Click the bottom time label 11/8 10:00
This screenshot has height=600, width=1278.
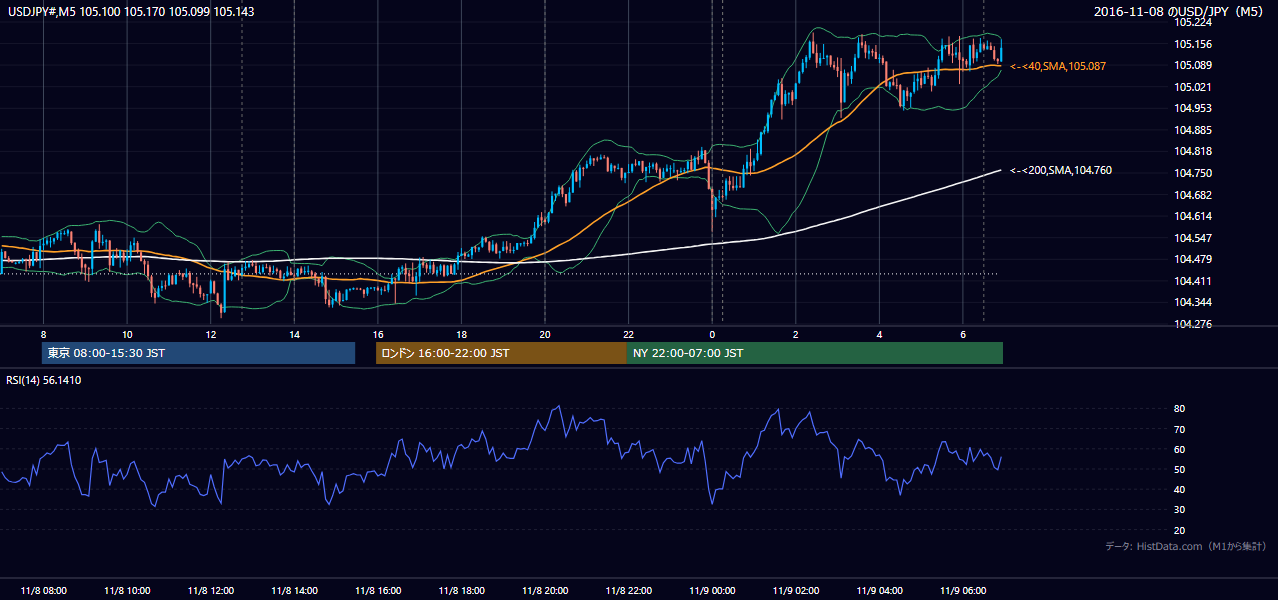click(127, 591)
